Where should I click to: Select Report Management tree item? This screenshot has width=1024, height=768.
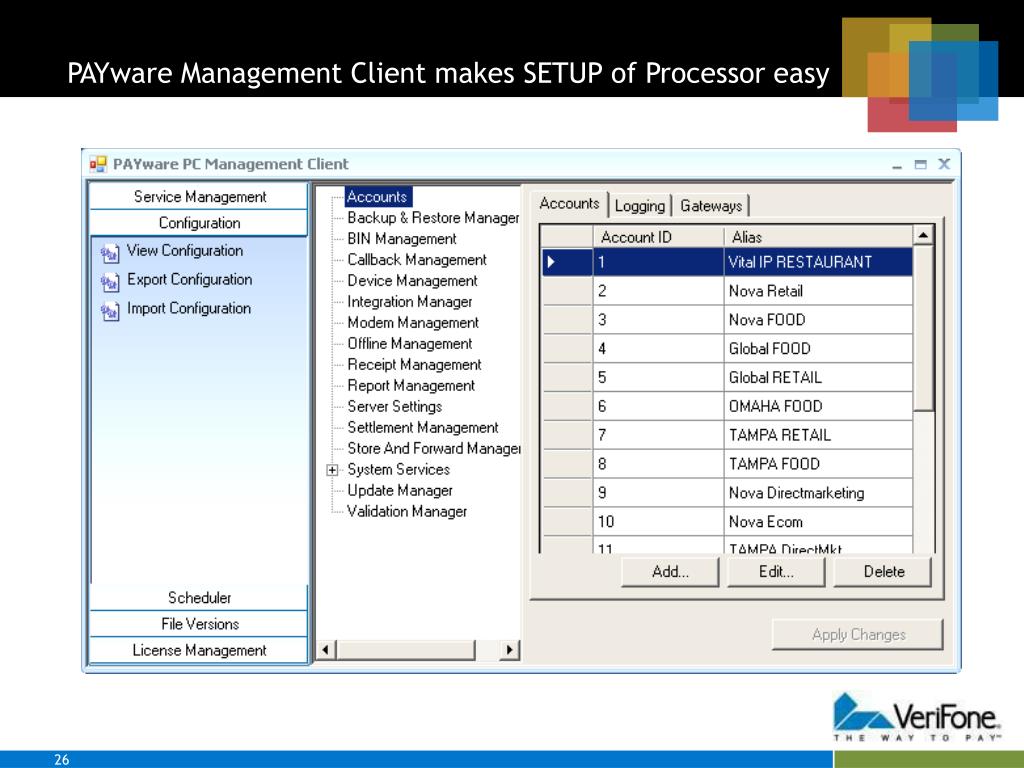(411, 385)
